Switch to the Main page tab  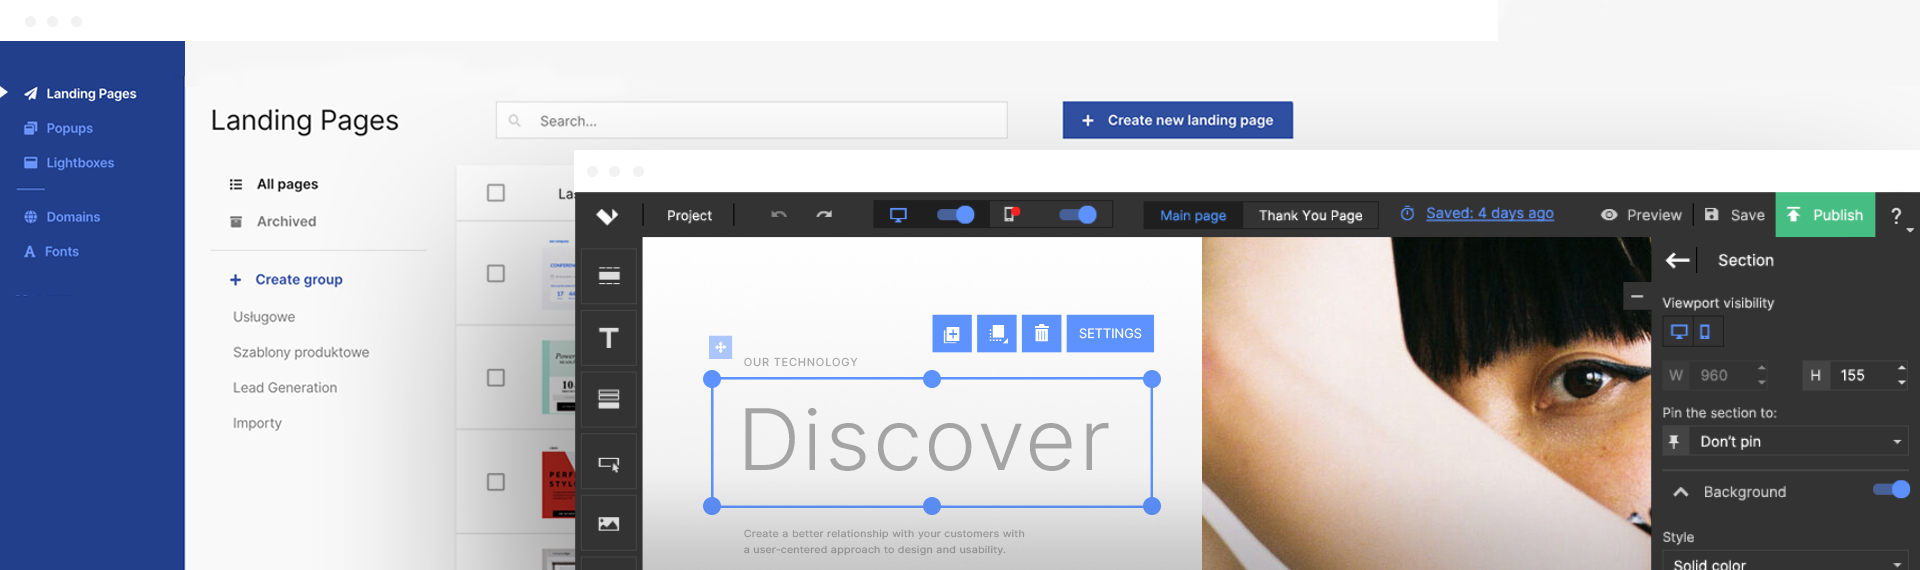[1193, 215]
